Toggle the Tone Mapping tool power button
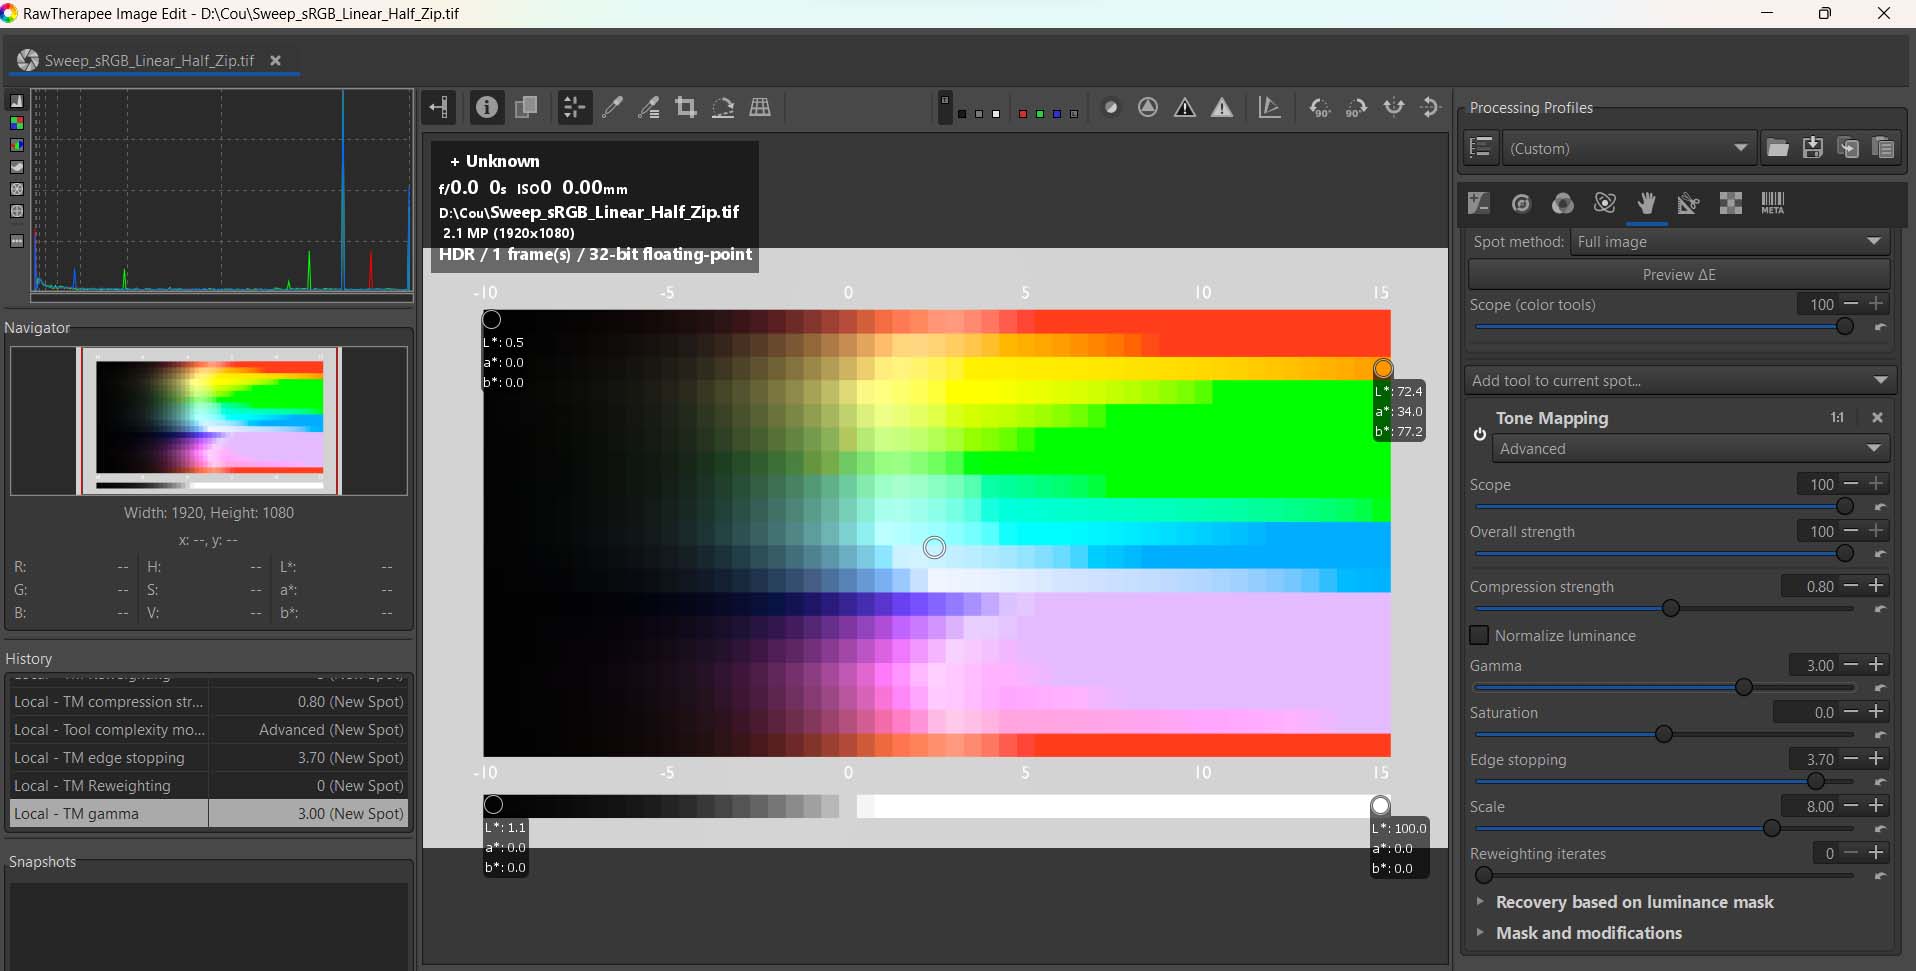The image size is (1916, 971). [x=1480, y=435]
